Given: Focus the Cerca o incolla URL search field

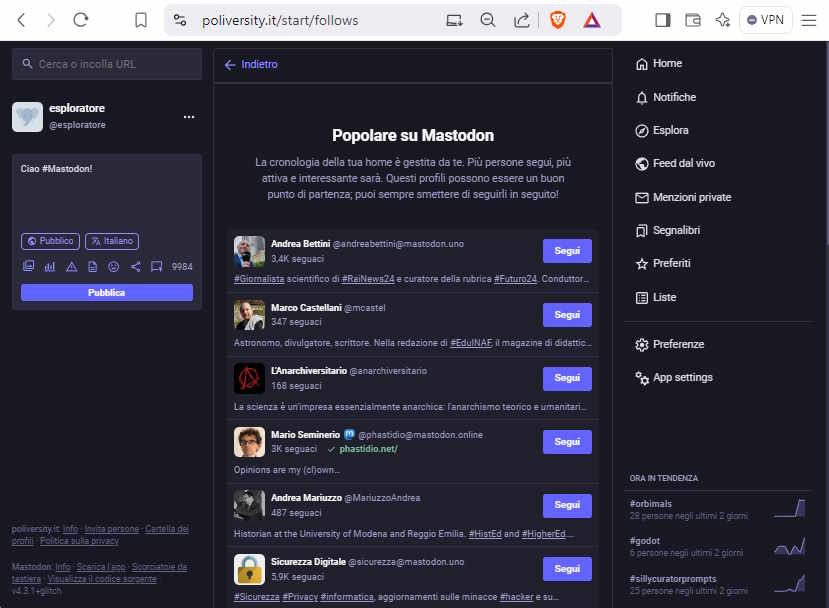Looking at the screenshot, I should (107, 64).
